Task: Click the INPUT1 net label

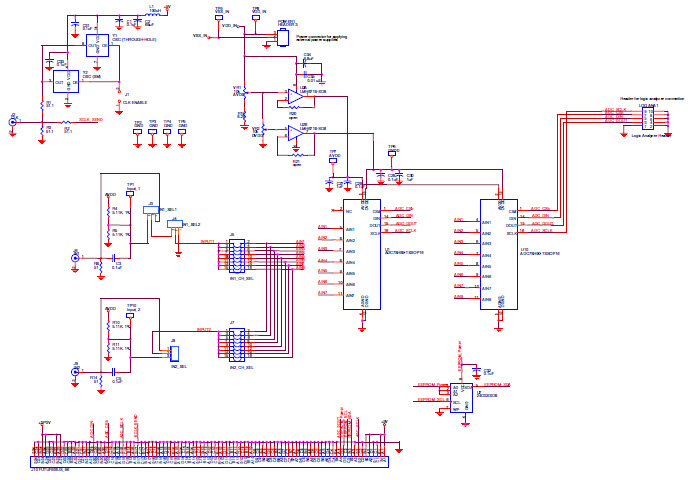Action: (207, 242)
